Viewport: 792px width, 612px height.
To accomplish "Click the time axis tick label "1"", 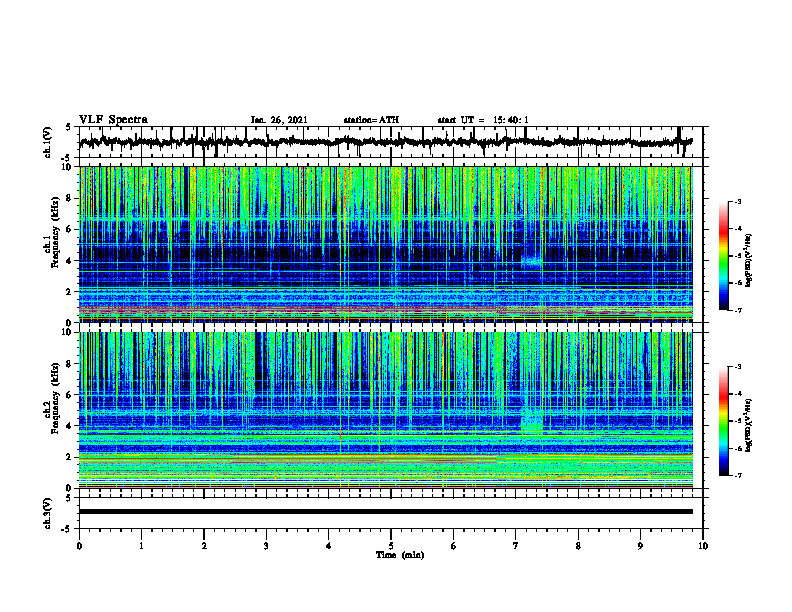I will click(x=141, y=546).
